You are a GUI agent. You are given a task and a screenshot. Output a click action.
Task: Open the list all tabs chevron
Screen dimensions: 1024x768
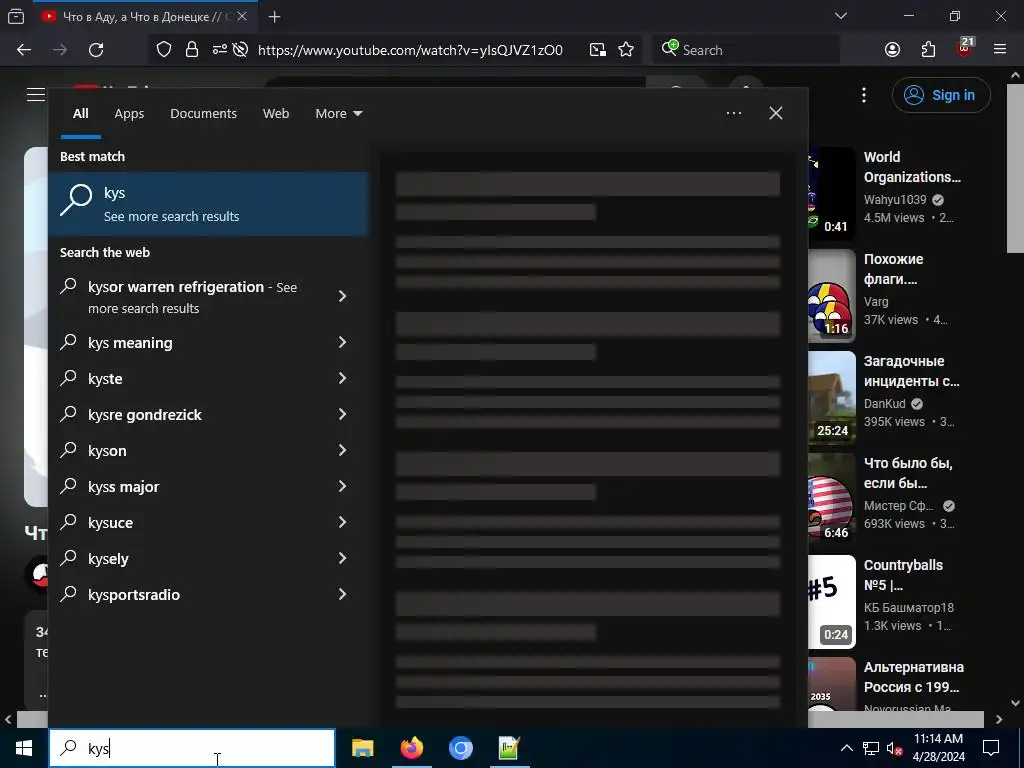(841, 16)
